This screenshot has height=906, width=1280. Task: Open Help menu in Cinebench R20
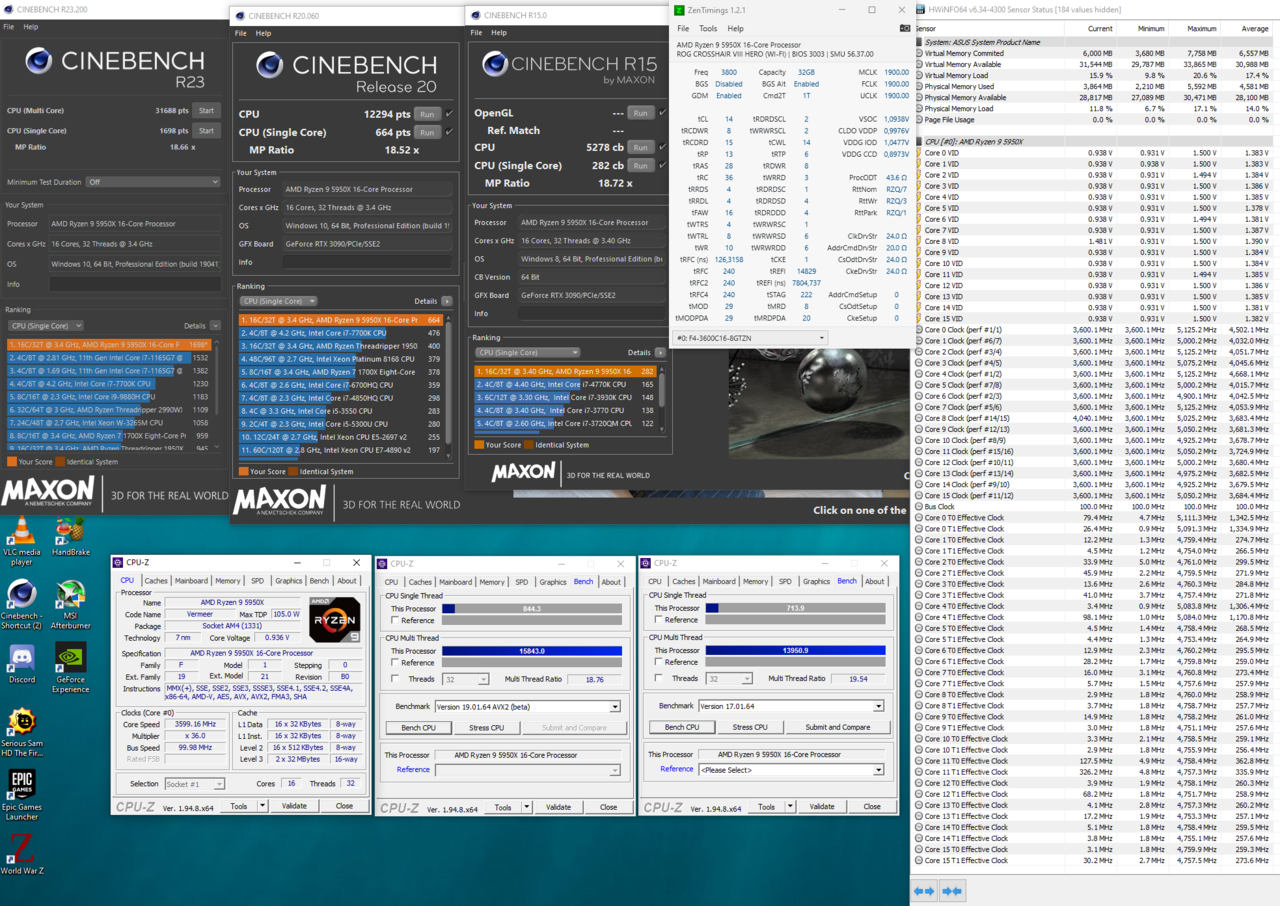[x=263, y=33]
